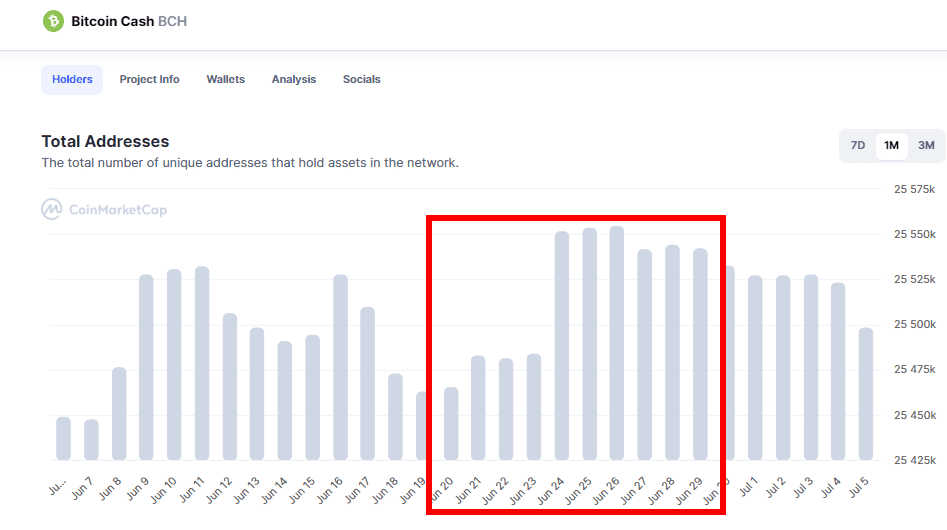
Task: Select the Jun 13 bar in chart
Action: pyautogui.click(x=257, y=394)
